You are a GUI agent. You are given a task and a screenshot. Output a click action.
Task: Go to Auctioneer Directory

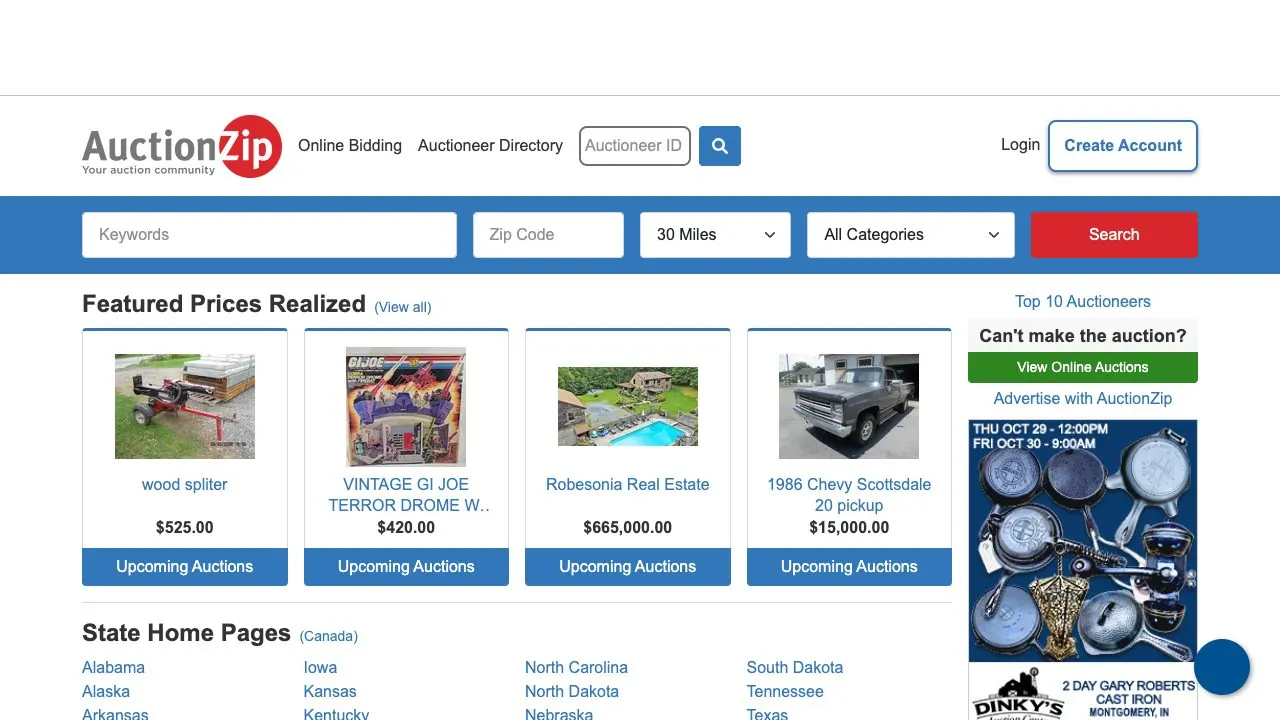[x=490, y=146]
